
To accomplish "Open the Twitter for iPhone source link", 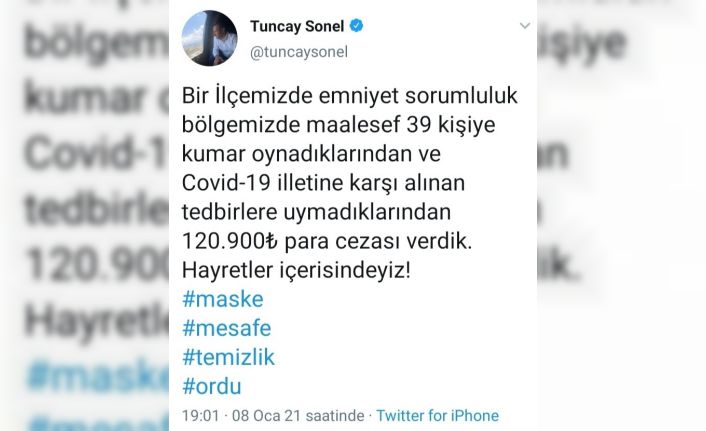I will click(x=438, y=415).
